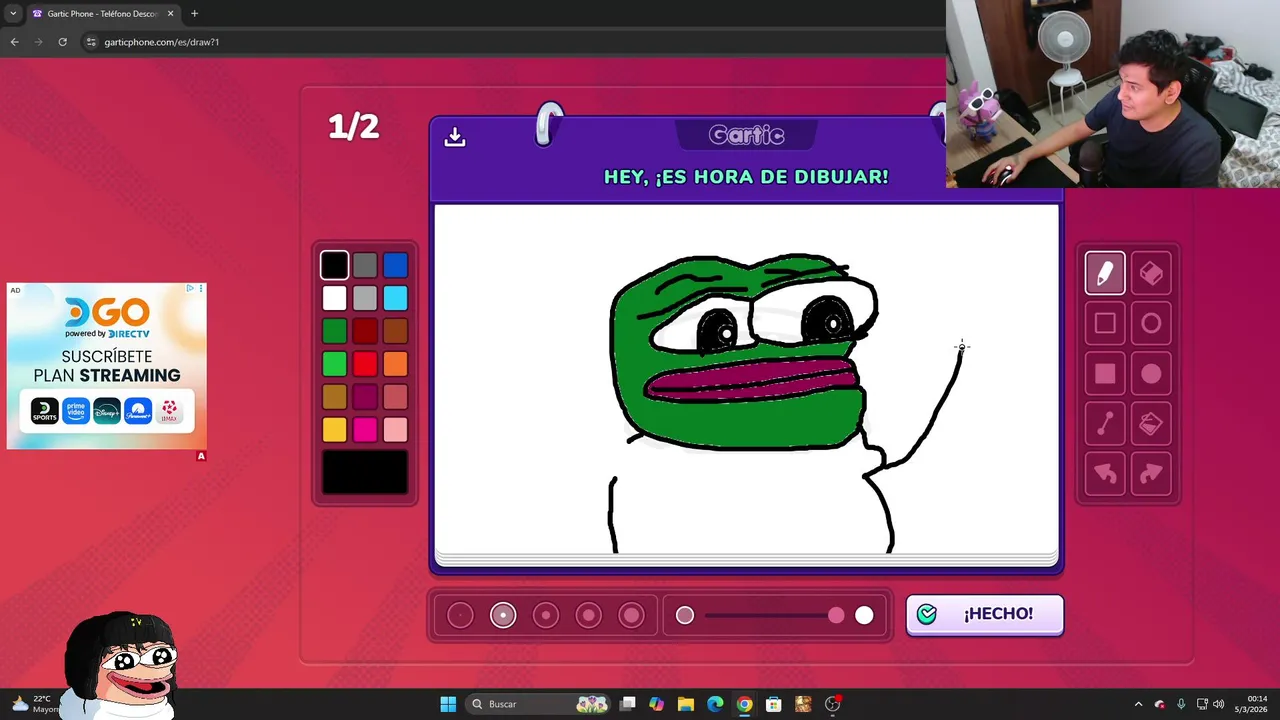Select the eraser tool
1280x720 pixels.
[1151, 273]
